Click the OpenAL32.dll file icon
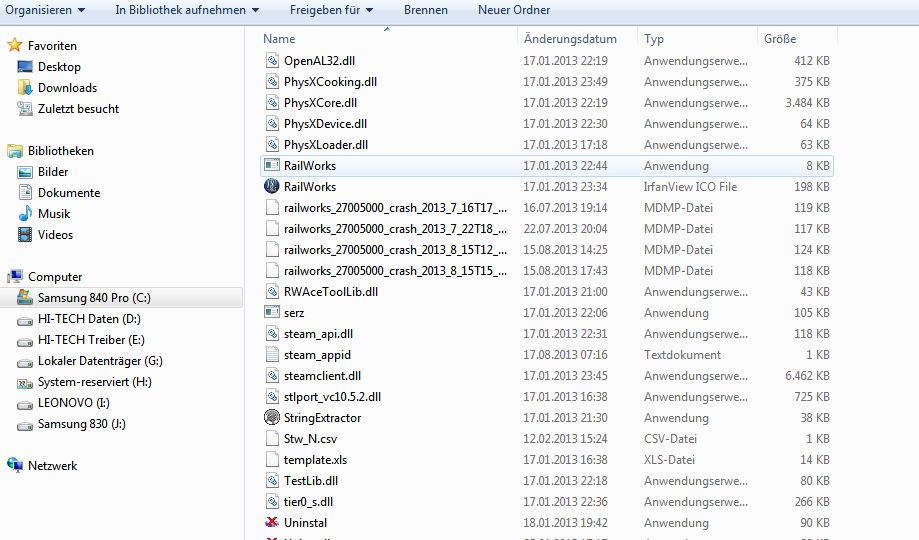Screen dimensions: 919x540 coord(271,60)
